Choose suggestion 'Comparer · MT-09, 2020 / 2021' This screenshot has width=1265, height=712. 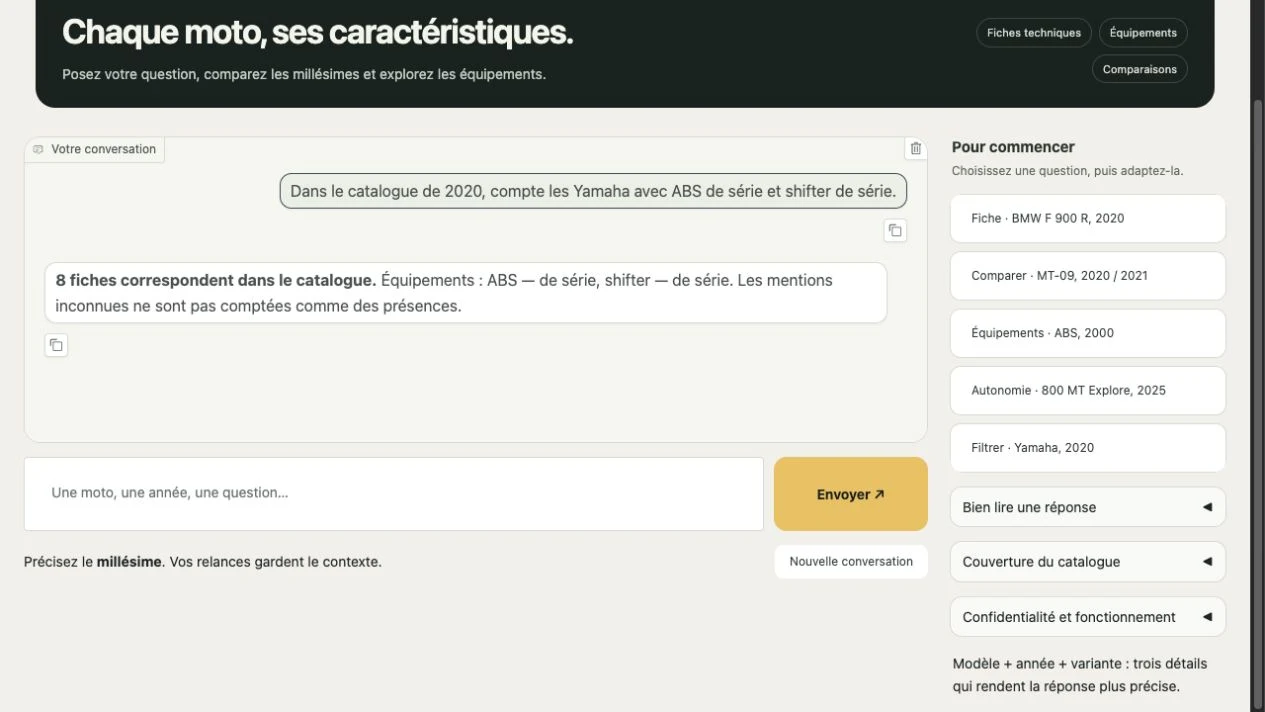pos(1087,276)
